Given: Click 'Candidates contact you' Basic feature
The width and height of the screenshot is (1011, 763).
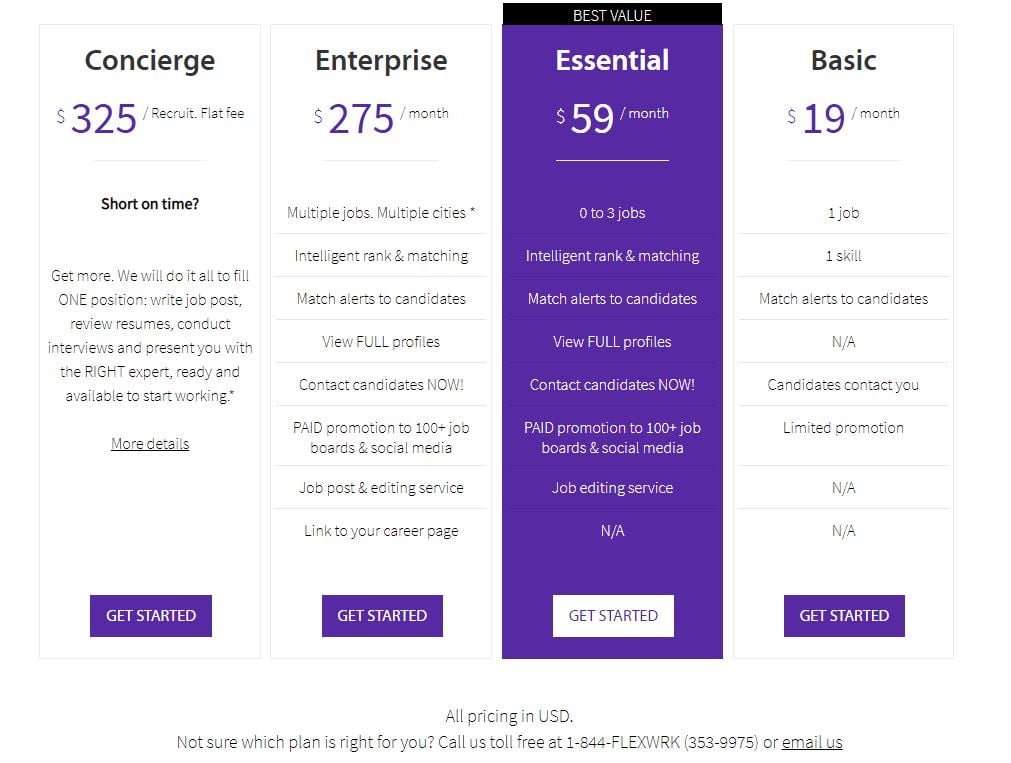Looking at the screenshot, I should [x=843, y=385].
